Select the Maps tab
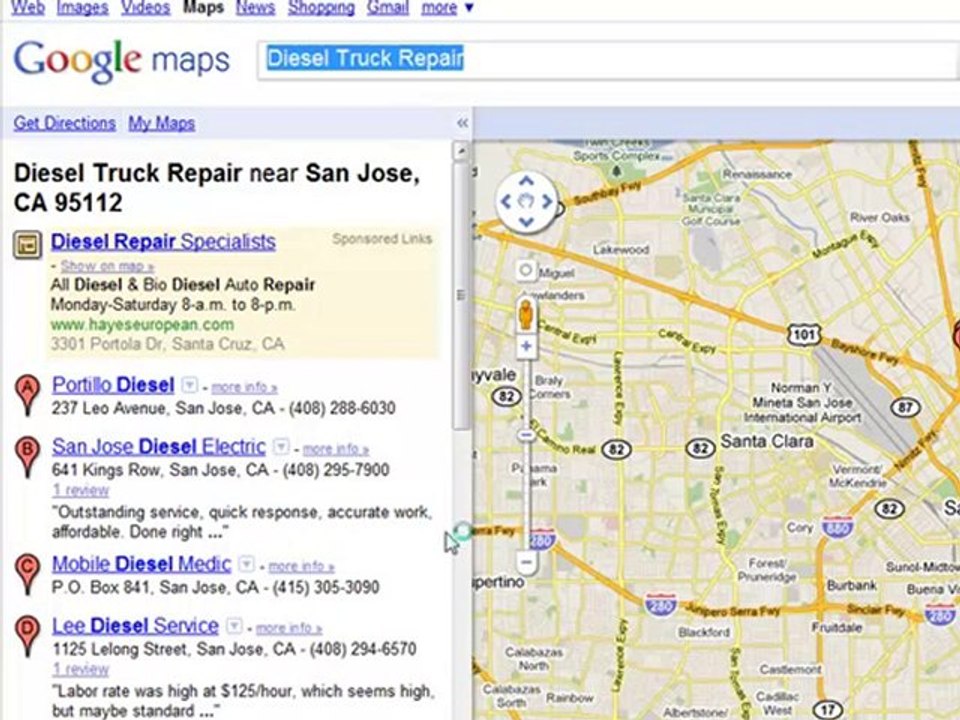This screenshot has height=720, width=960. pyautogui.click(x=203, y=7)
